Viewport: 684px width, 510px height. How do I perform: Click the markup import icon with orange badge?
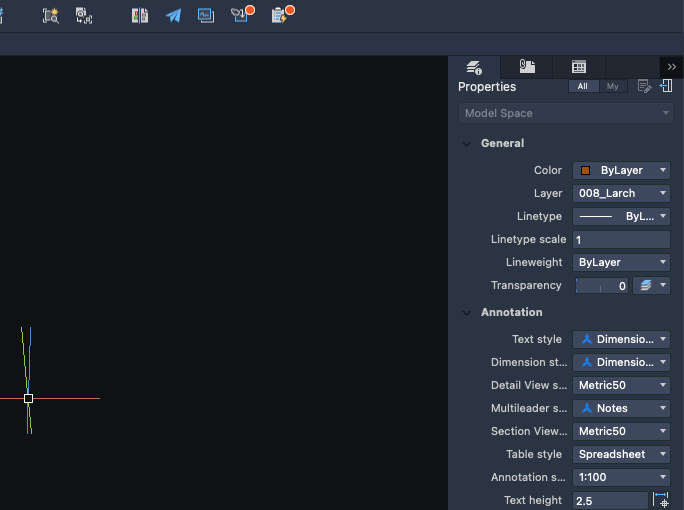(242, 14)
